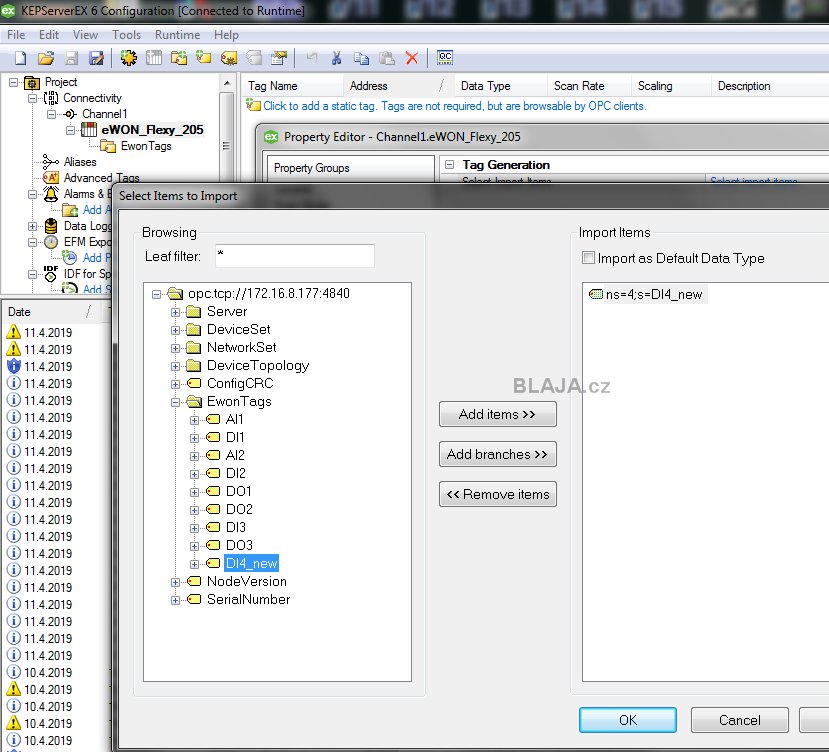Collapse the eWON_Flexy_205 device node
829x752 pixels.
[x=70, y=130]
